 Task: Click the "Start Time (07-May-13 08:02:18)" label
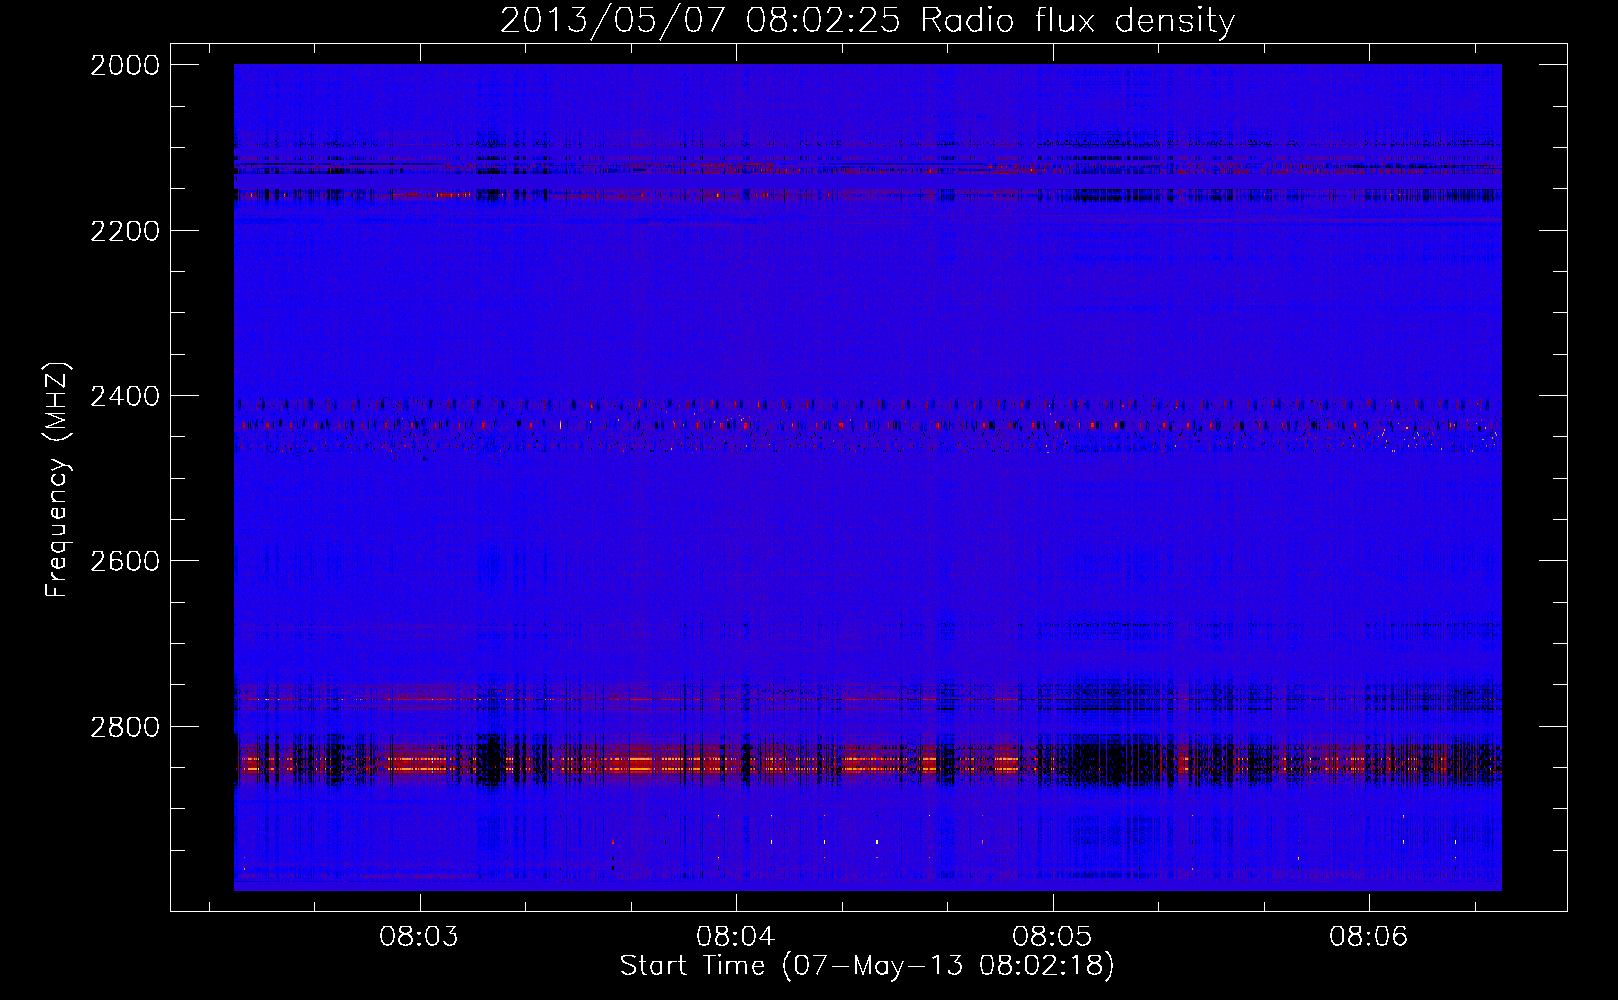click(x=867, y=966)
